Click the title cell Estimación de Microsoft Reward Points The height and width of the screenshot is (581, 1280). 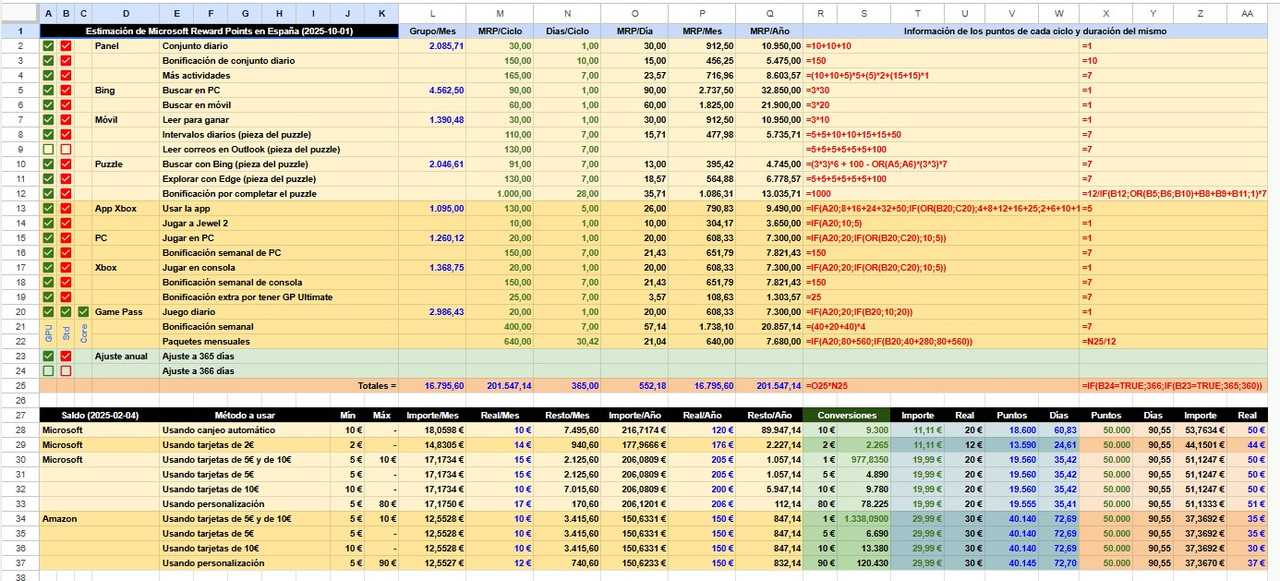(x=219, y=31)
